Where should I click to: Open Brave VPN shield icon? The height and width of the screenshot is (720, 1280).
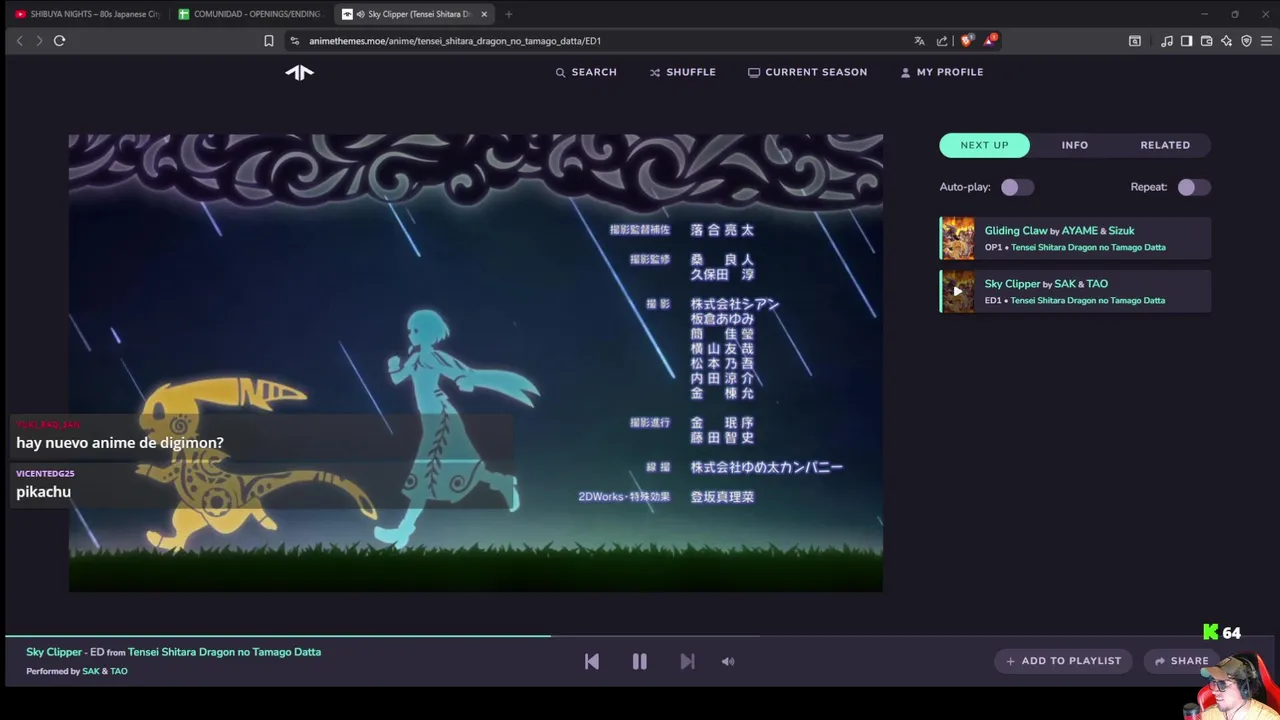pyautogui.click(x=1246, y=41)
